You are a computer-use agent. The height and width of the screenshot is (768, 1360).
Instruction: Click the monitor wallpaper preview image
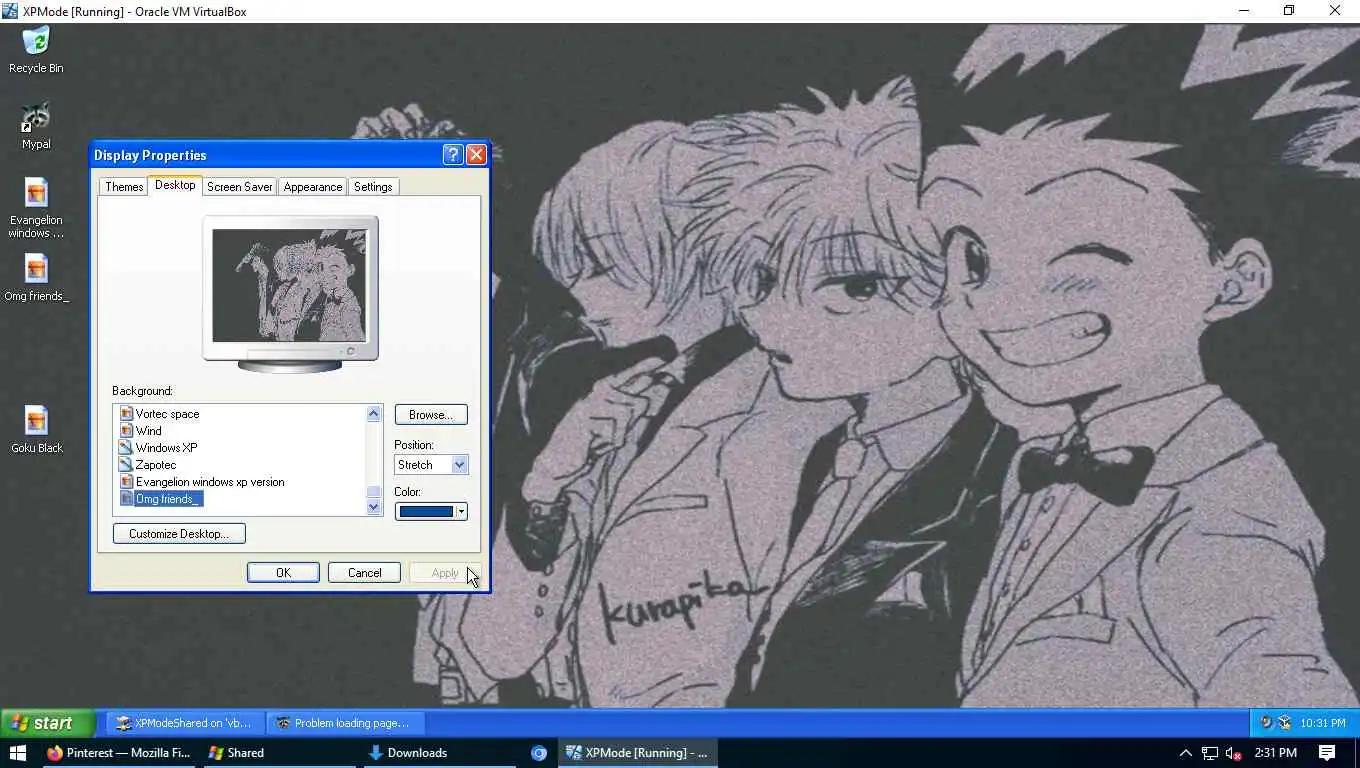(289, 285)
